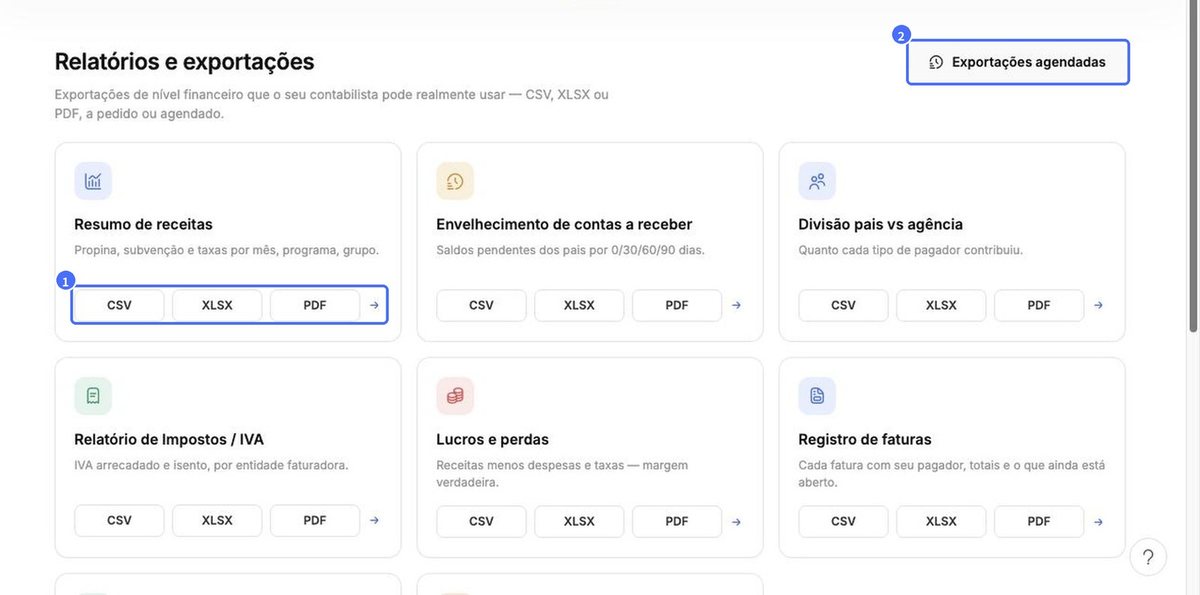Open Lucros e perdas arrow
The image size is (1200, 595).
coord(736,521)
